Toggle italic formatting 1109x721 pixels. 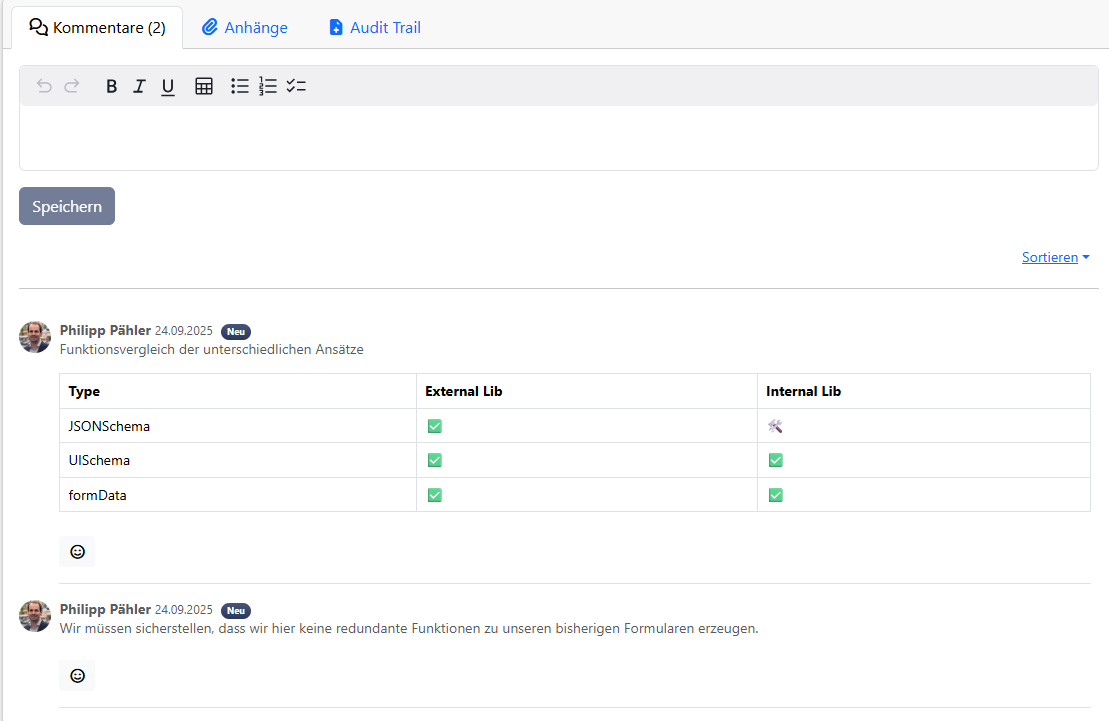pos(140,86)
